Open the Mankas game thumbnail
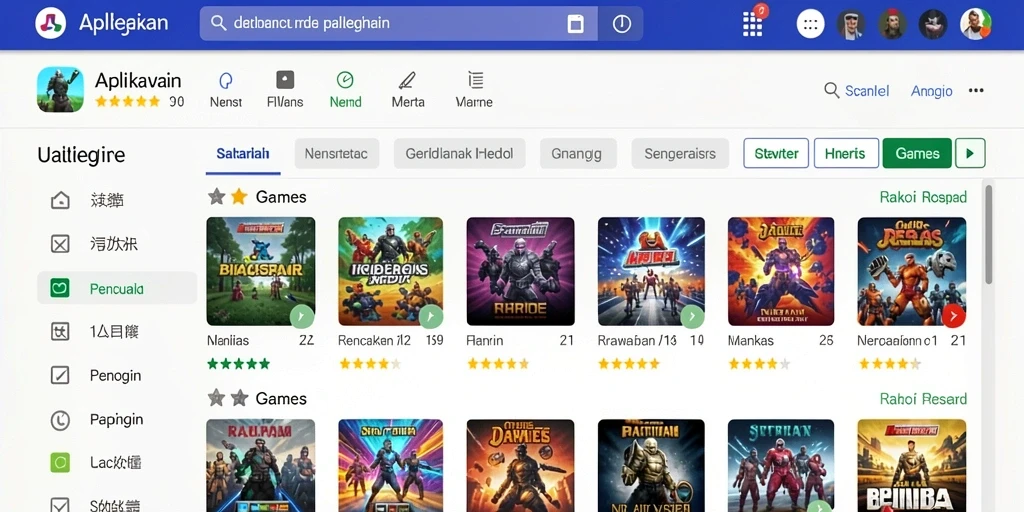 coord(781,271)
